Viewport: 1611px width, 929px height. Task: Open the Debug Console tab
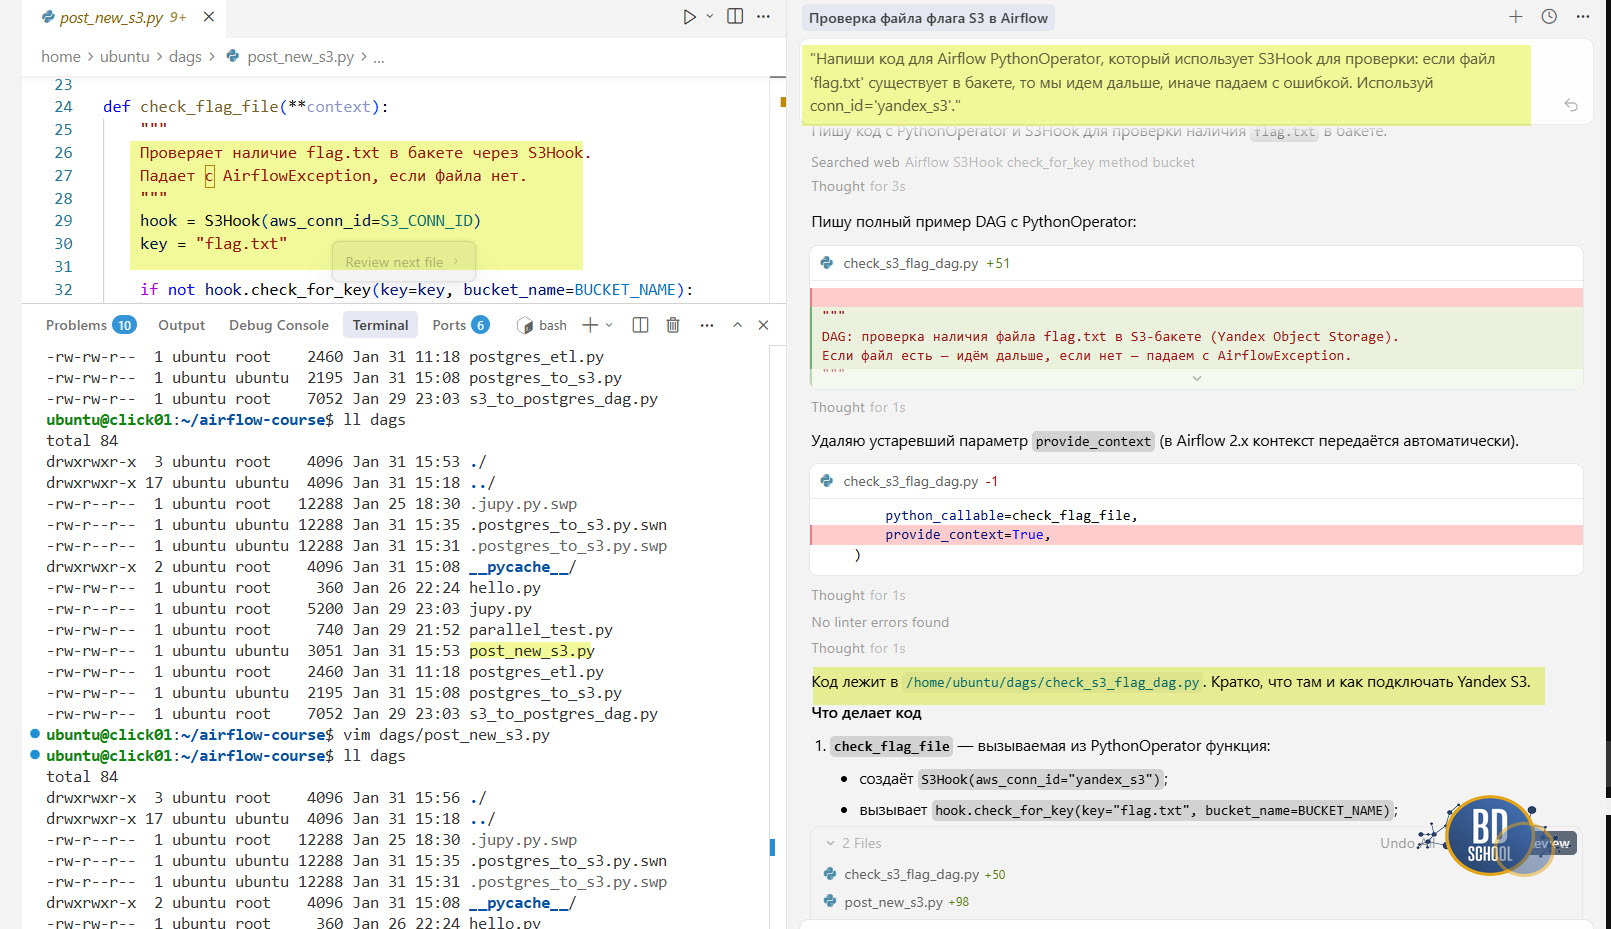[278, 325]
